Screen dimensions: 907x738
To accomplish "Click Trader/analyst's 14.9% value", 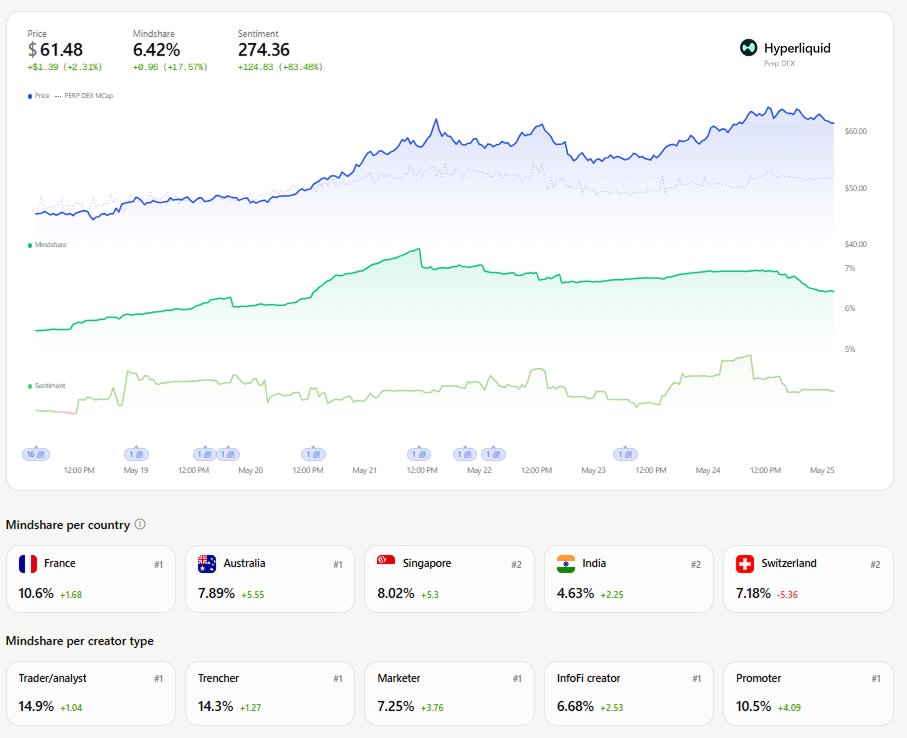I will click(x=36, y=706).
